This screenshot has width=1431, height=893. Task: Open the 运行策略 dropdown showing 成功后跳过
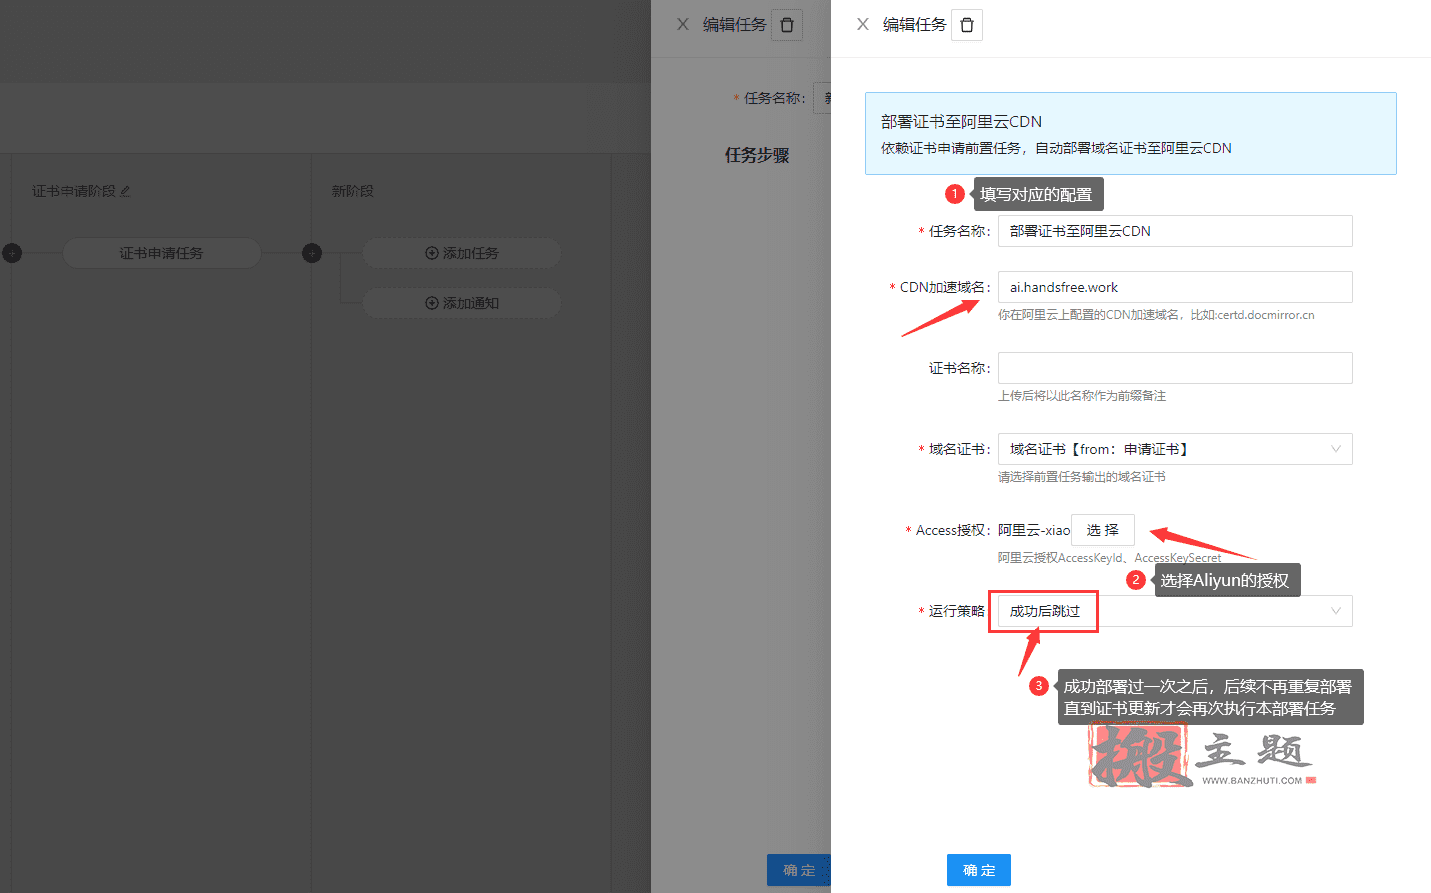pos(1175,611)
